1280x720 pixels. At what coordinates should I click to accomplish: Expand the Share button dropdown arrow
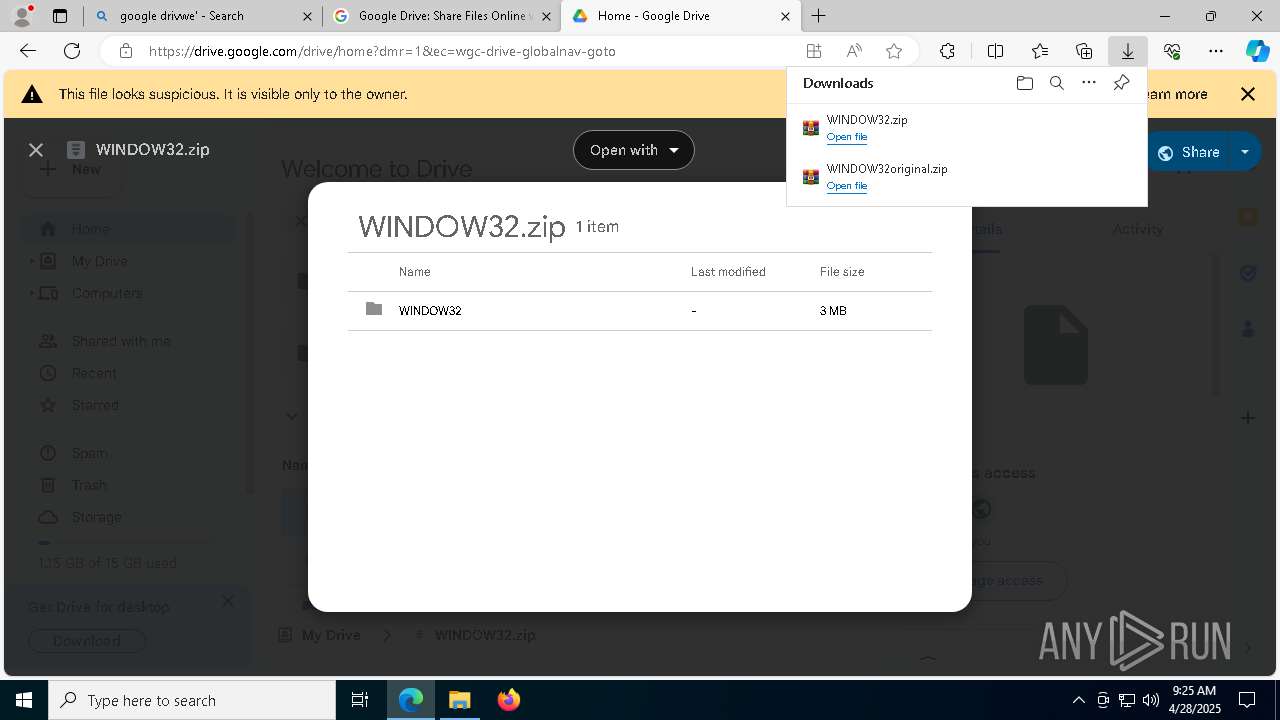coord(1245,152)
